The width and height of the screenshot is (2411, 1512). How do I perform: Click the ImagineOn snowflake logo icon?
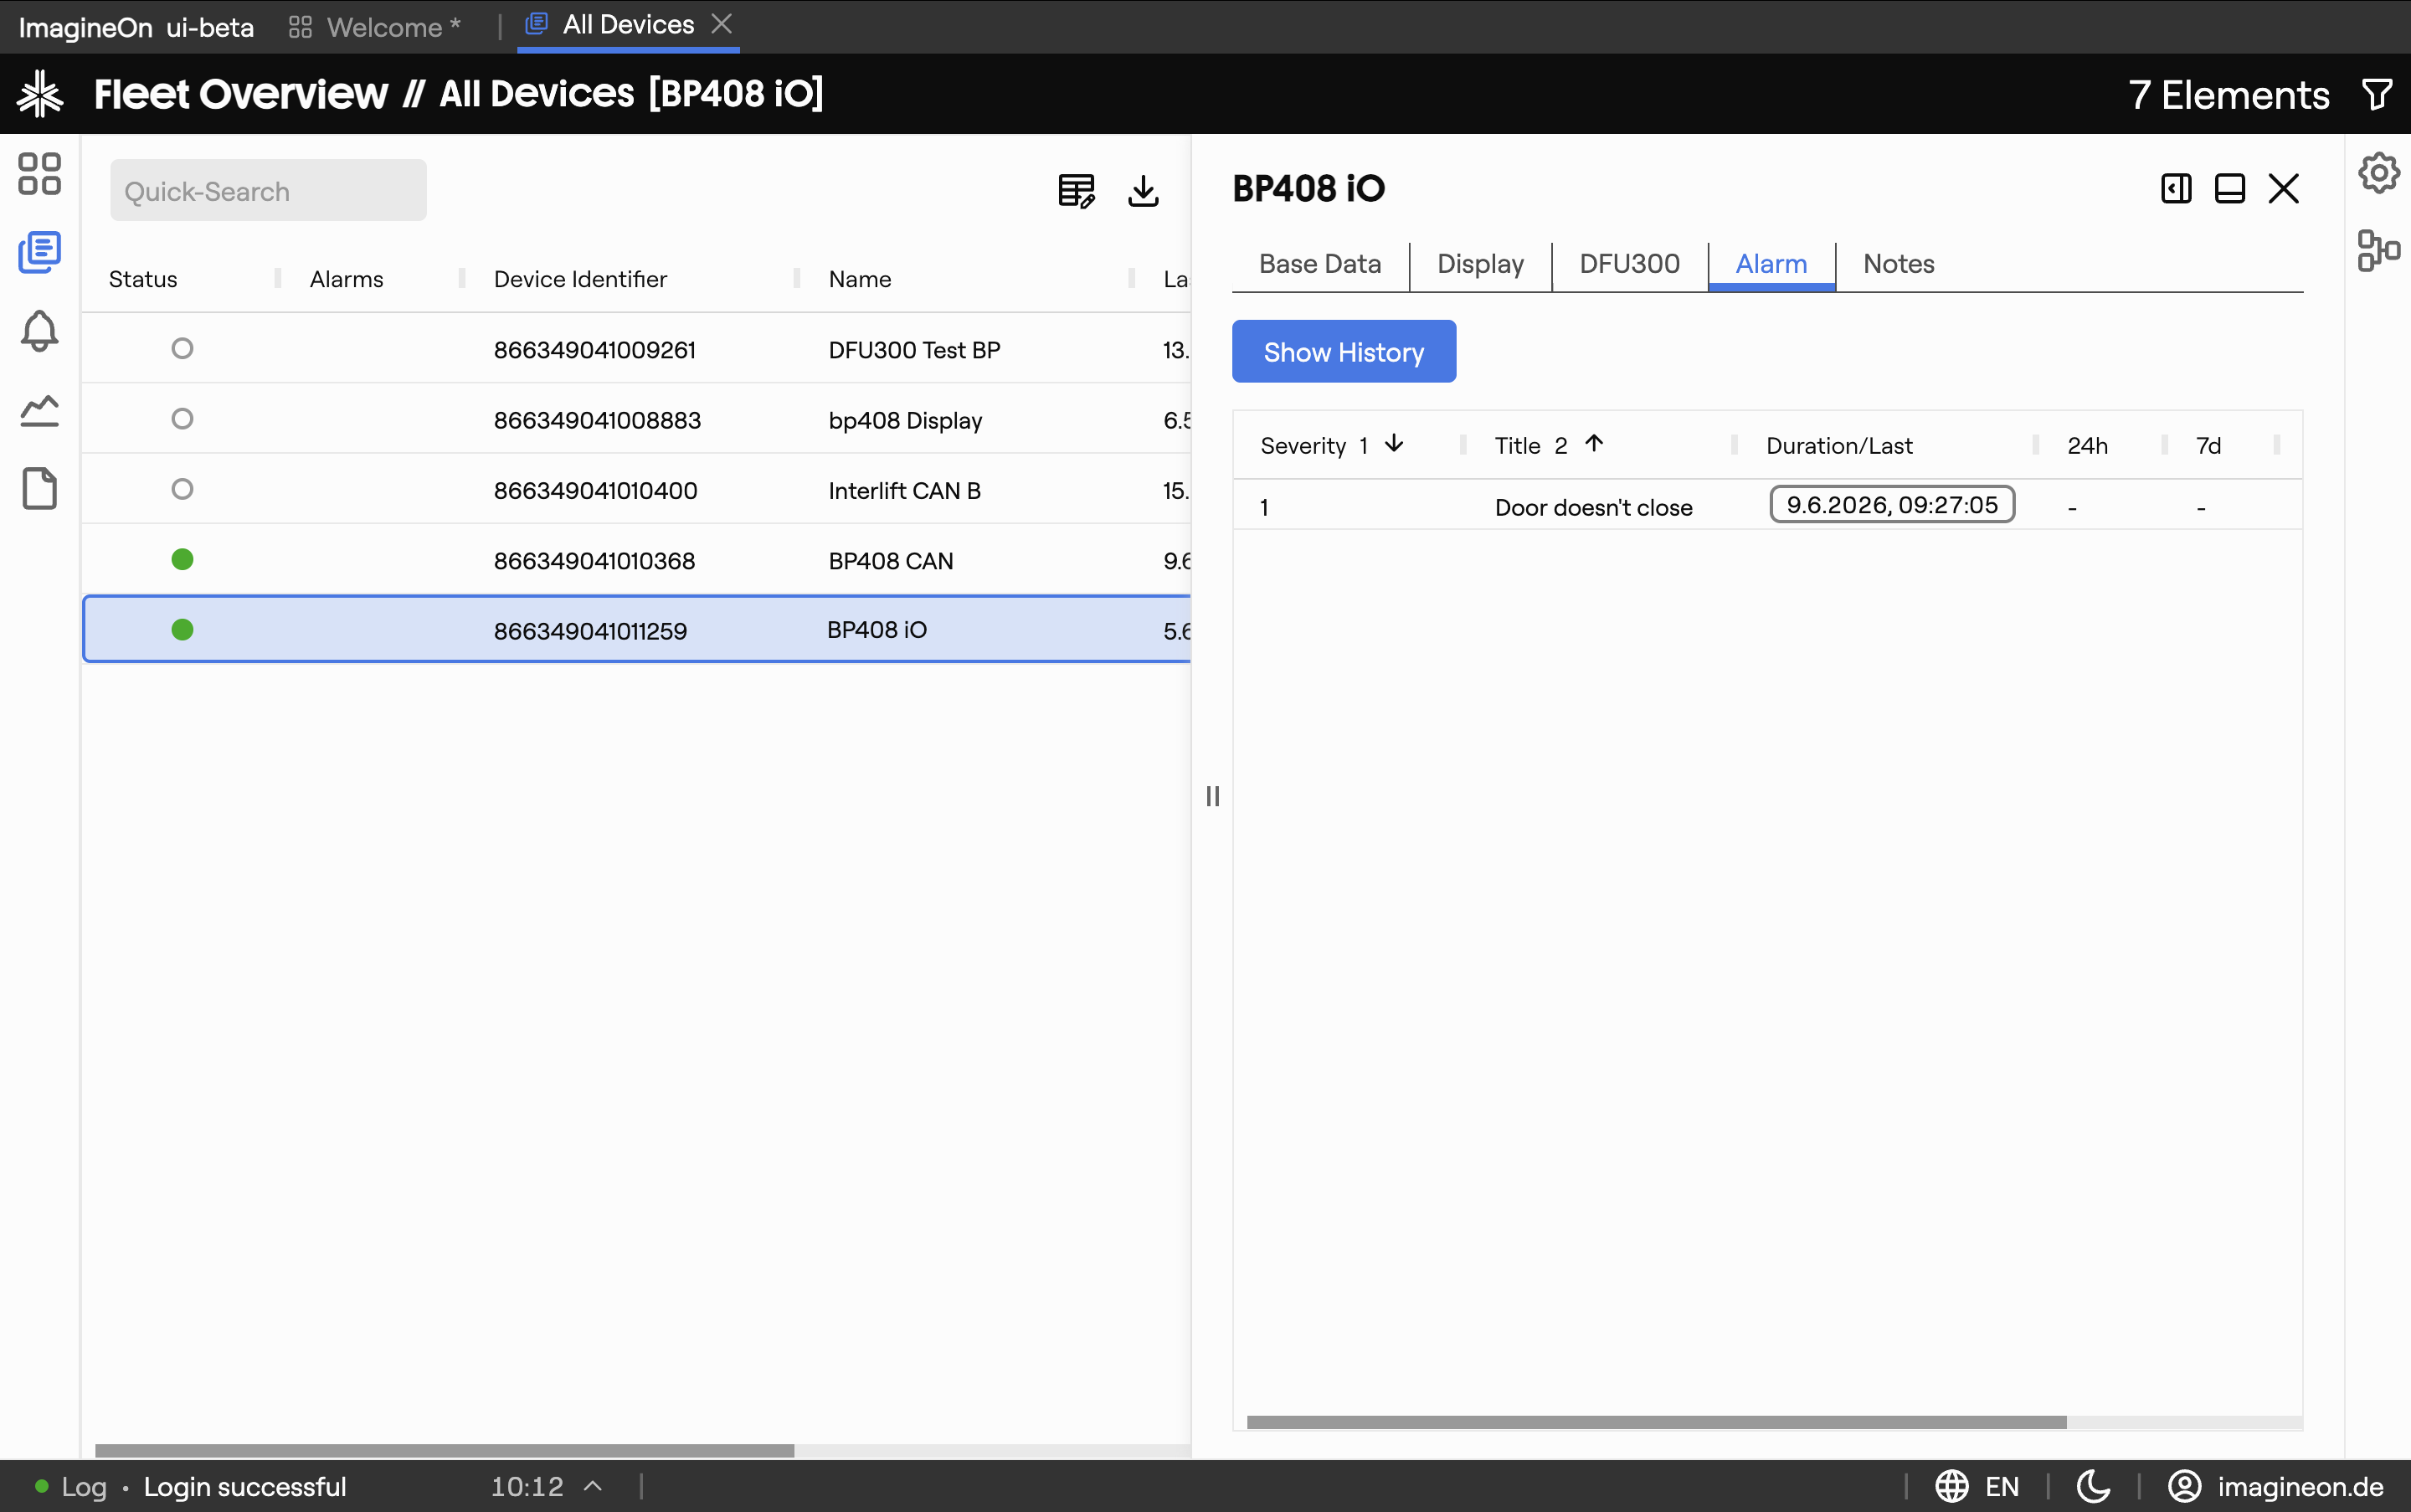pyautogui.click(x=40, y=94)
